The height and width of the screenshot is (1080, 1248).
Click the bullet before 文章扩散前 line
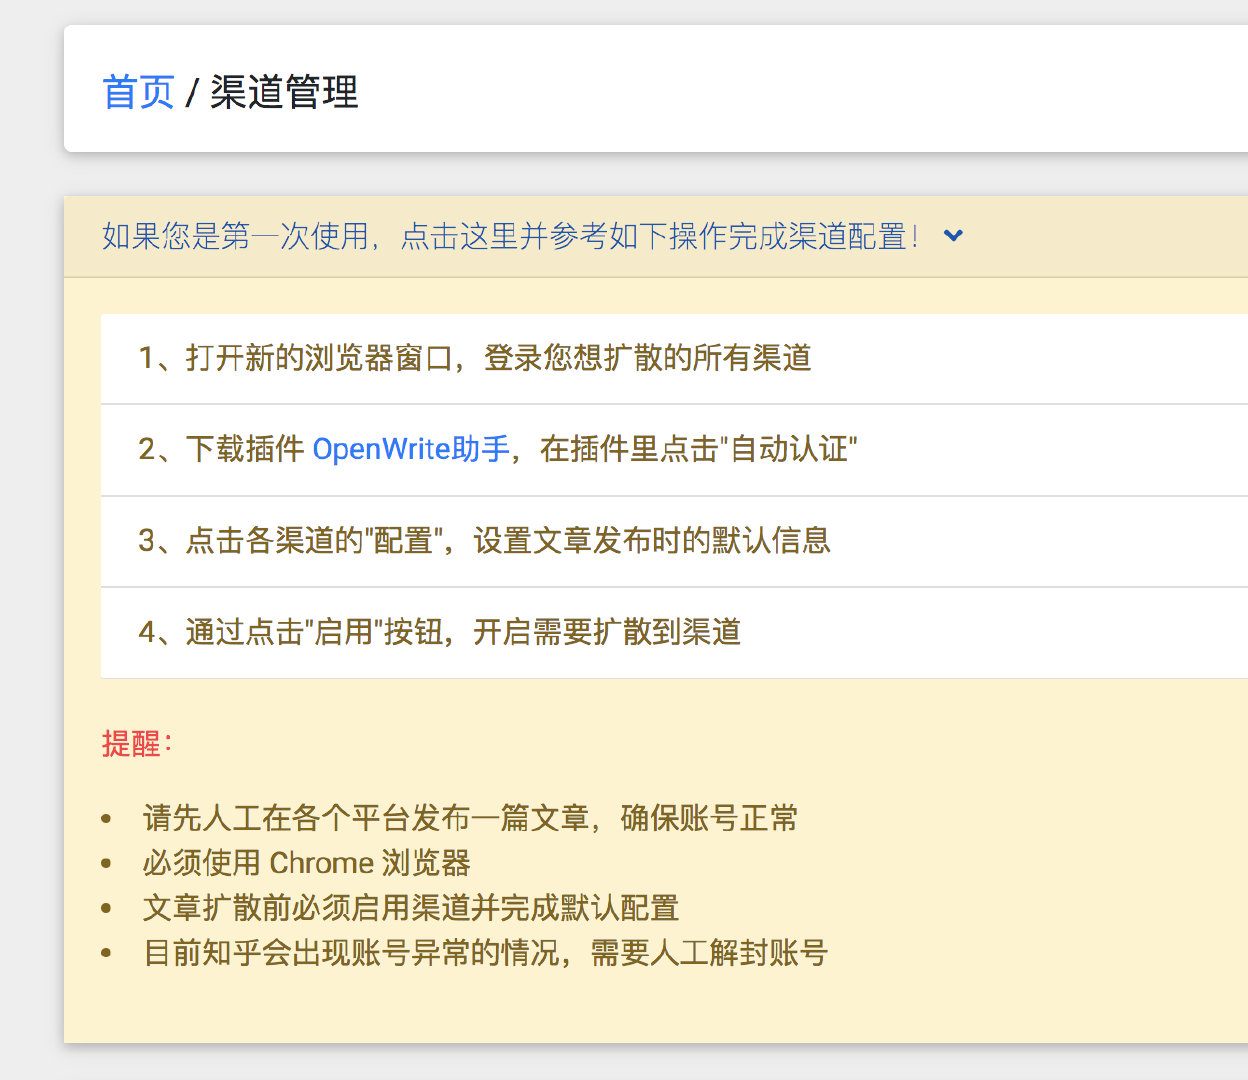click(x=106, y=909)
